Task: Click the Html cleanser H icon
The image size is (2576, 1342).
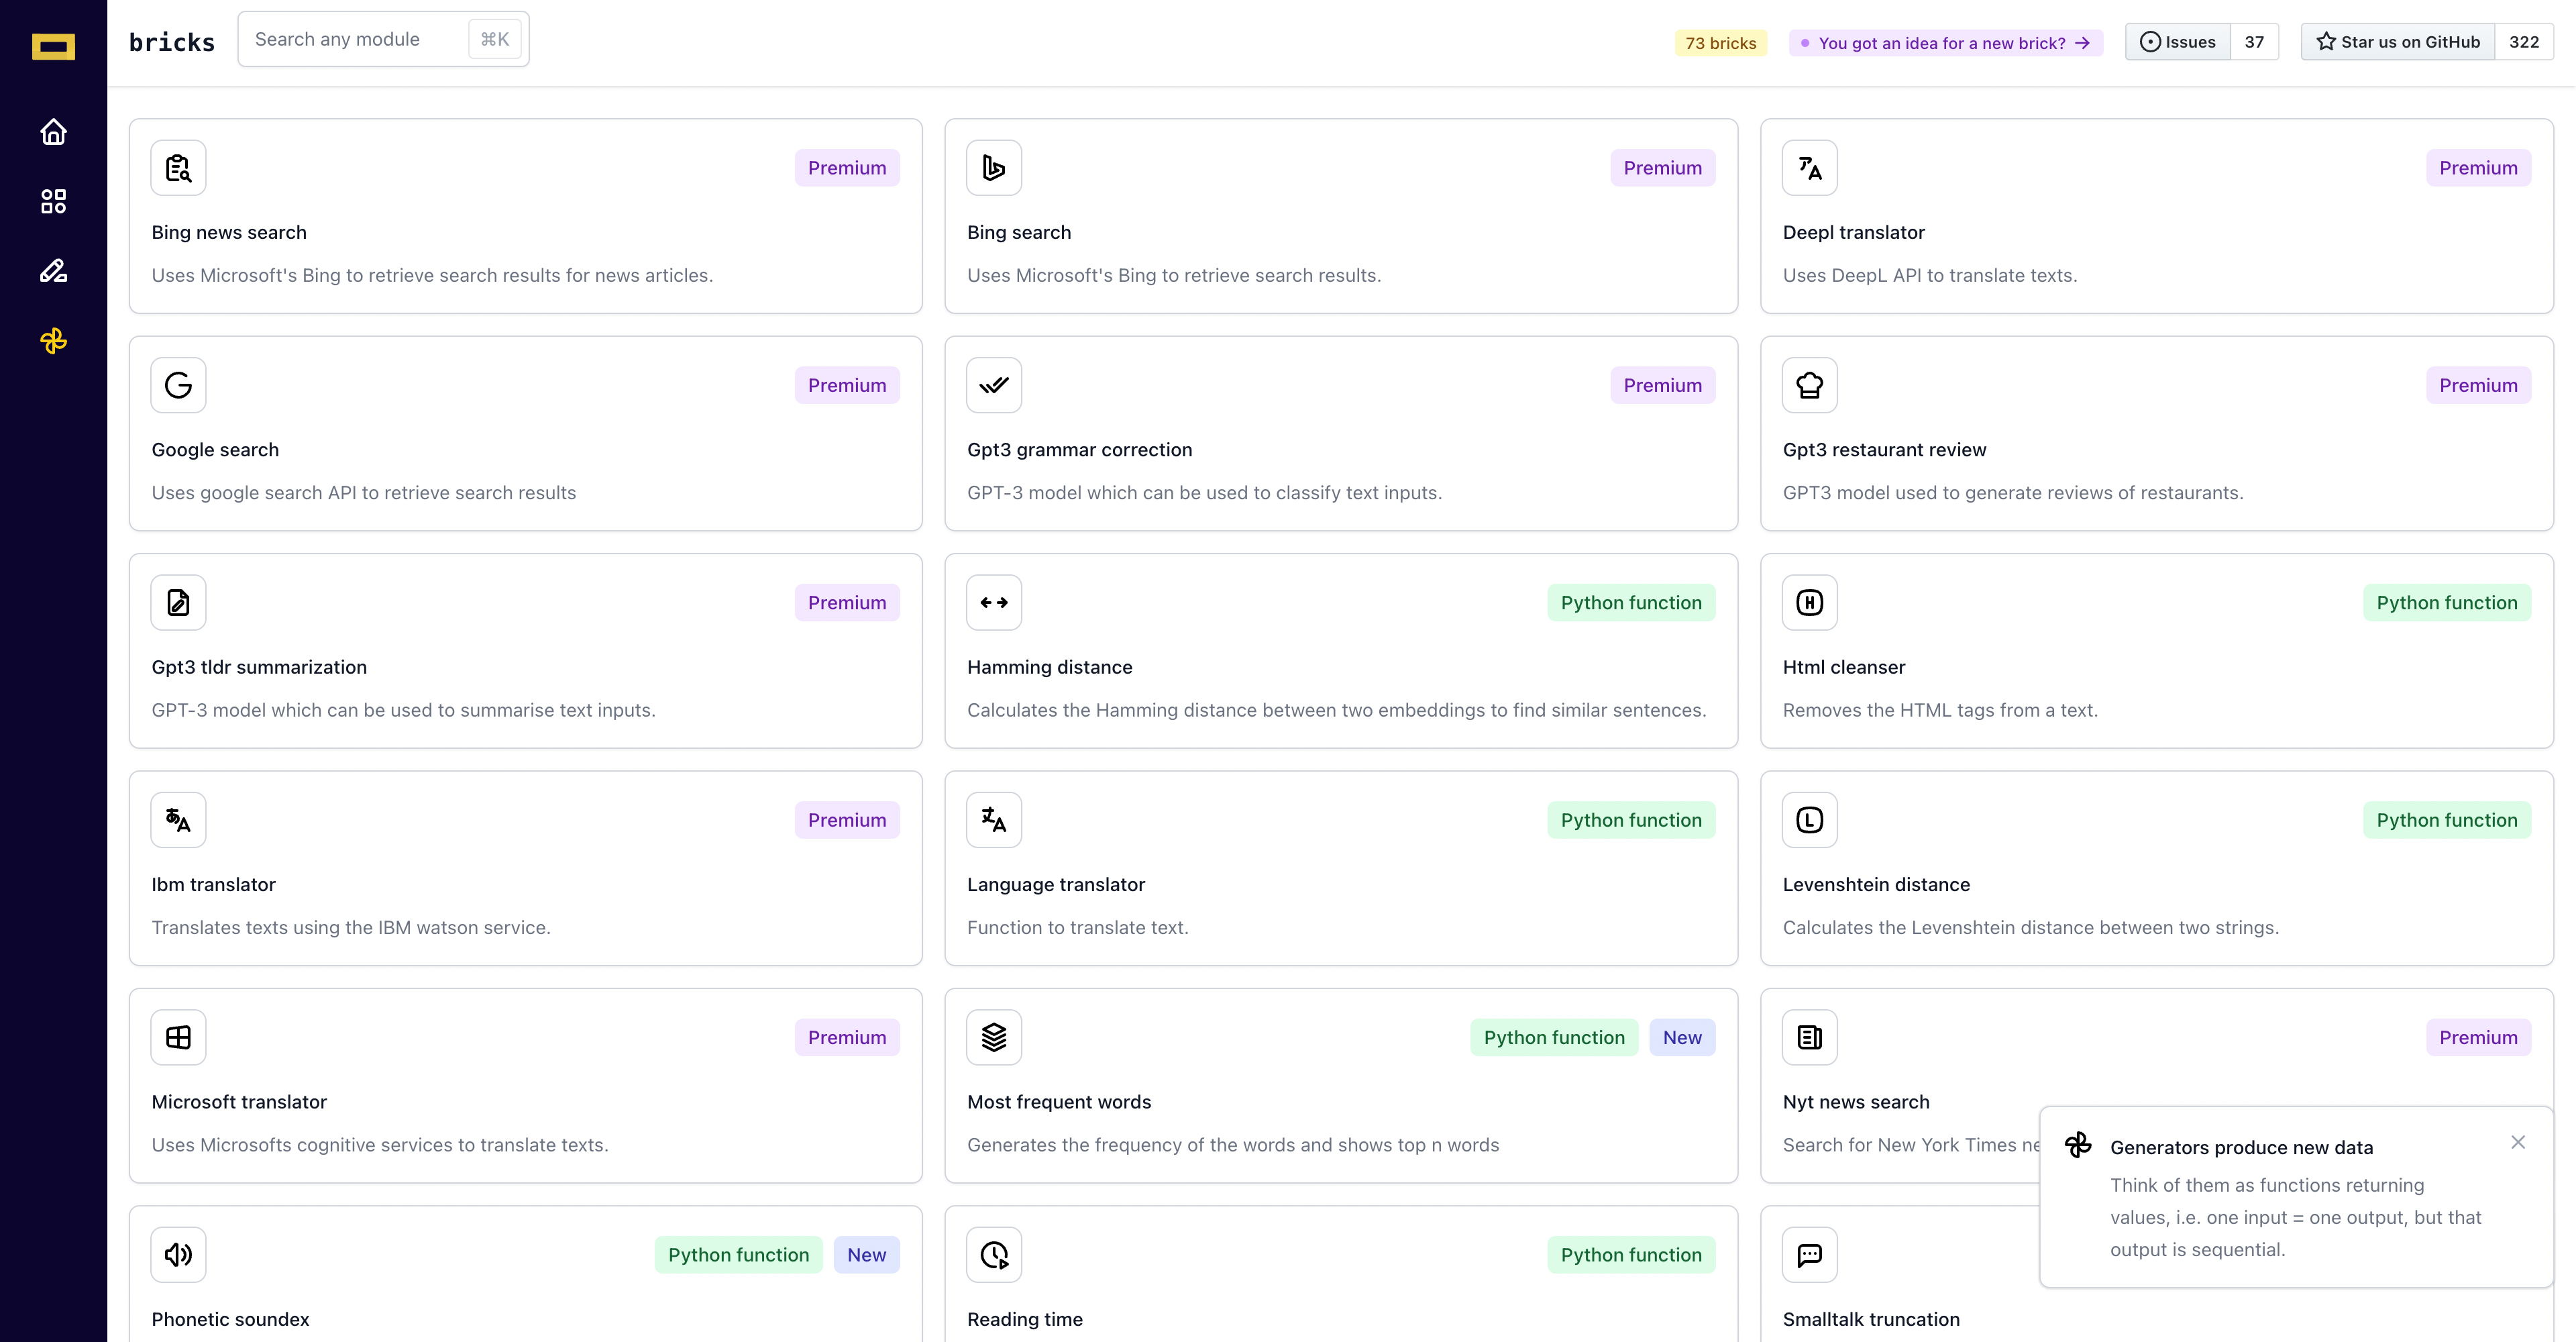Action: point(1810,602)
